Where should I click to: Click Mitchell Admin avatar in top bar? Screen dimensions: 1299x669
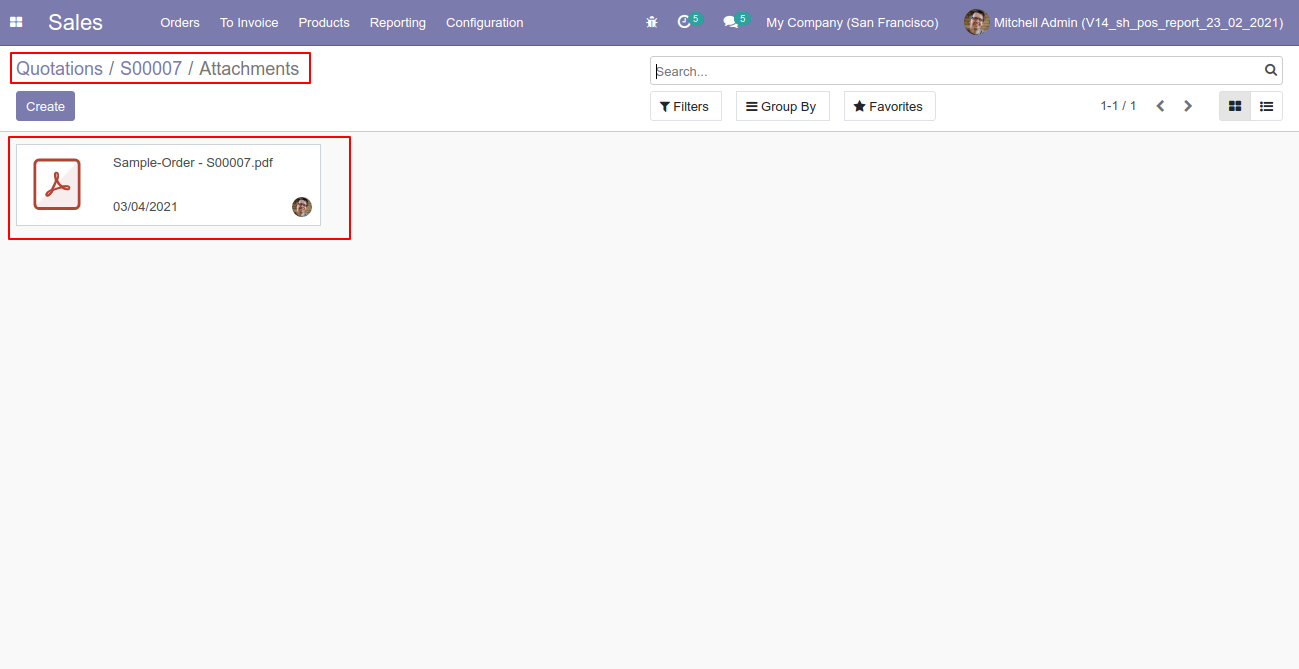click(x=976, y=22)
